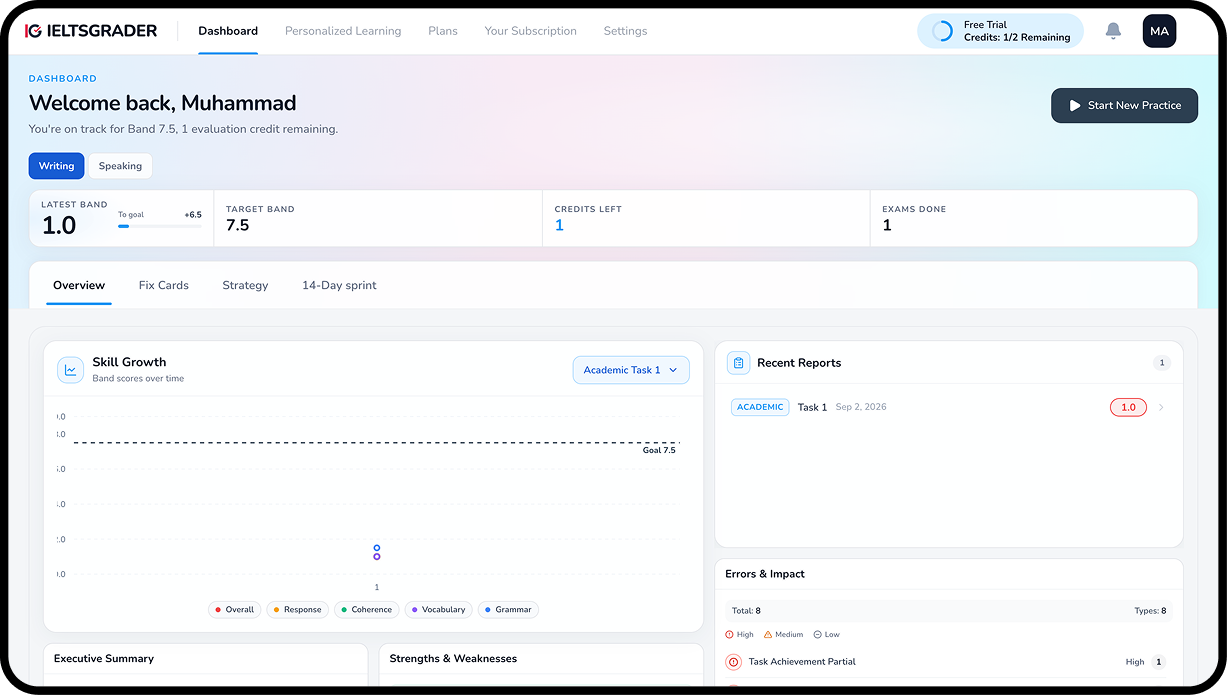Click the Recent Reports clipboard icon
This screenshot has height=695, width=1227.
point(738,362)
